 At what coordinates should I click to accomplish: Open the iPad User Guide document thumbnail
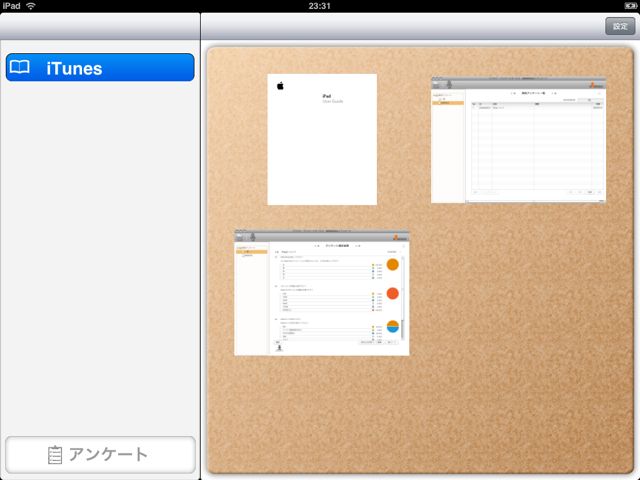(322, 139)
